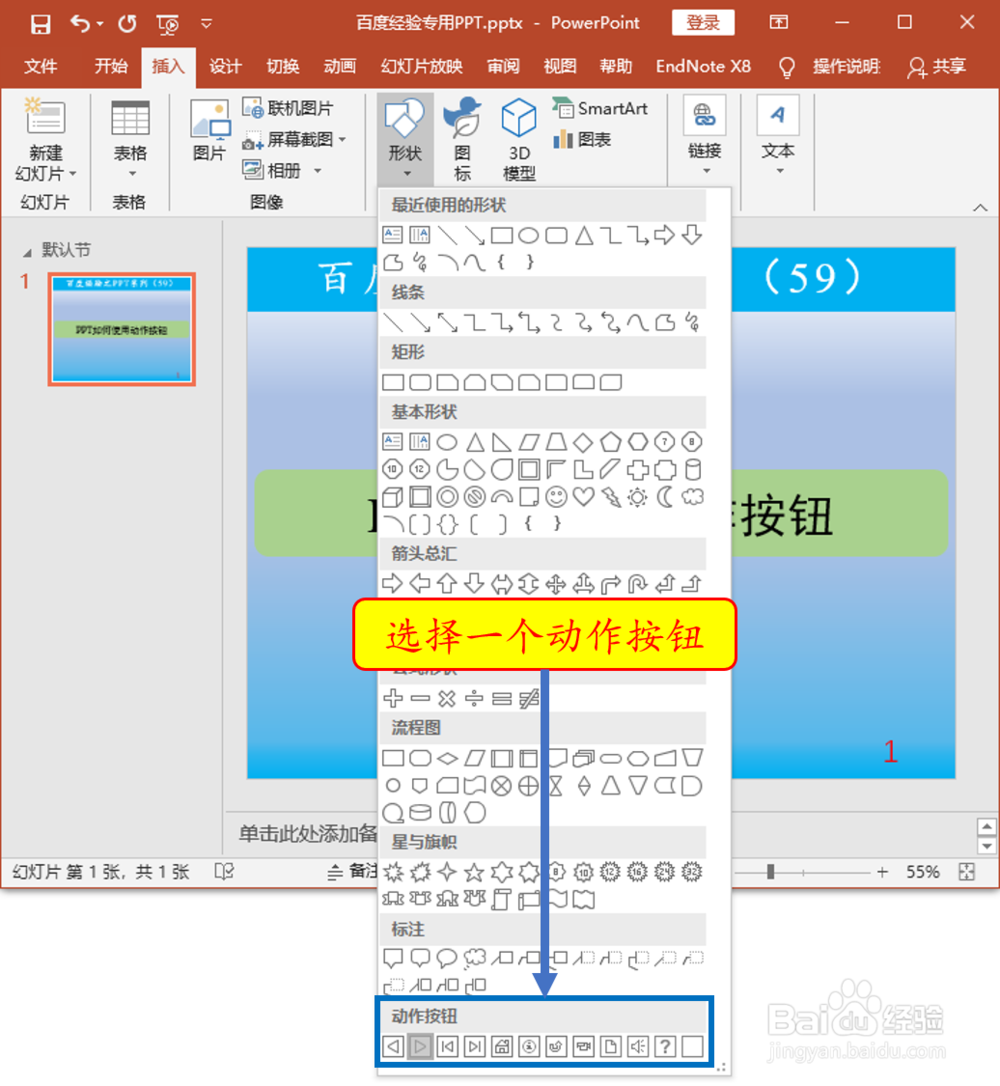Screen dimensions: 1000x1086
Task: Choose the Go to End action button
Action: (x=474, y=1046)
